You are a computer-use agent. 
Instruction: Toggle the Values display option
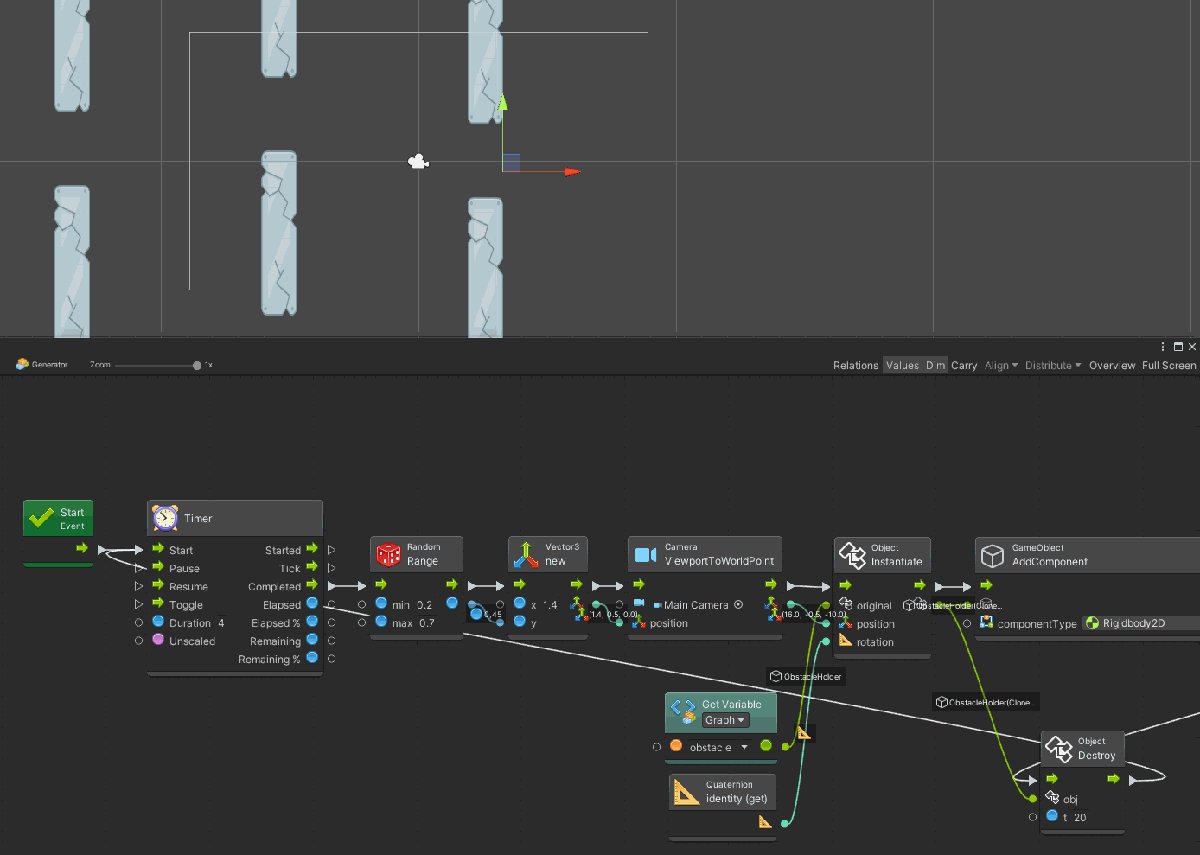[902, 365]
